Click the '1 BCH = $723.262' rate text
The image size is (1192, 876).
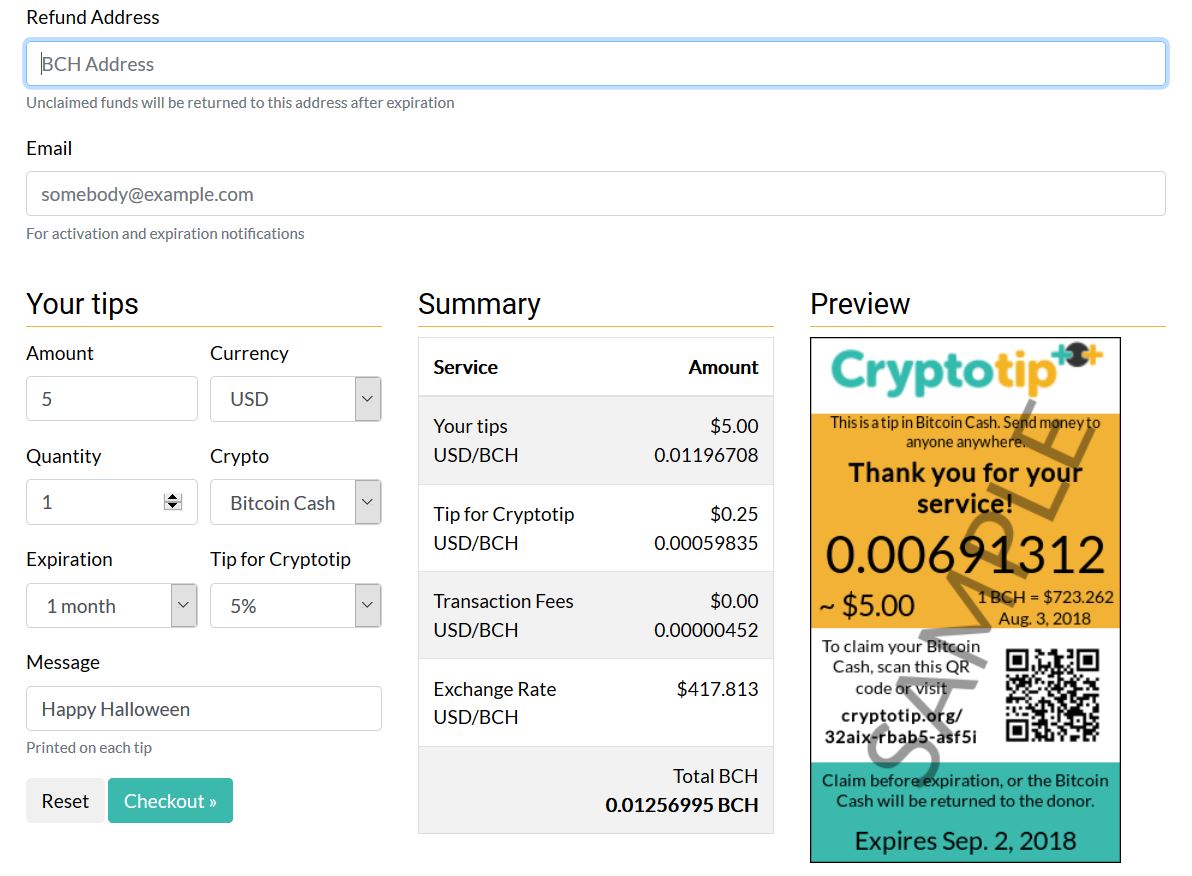(x=1045, y=597)
